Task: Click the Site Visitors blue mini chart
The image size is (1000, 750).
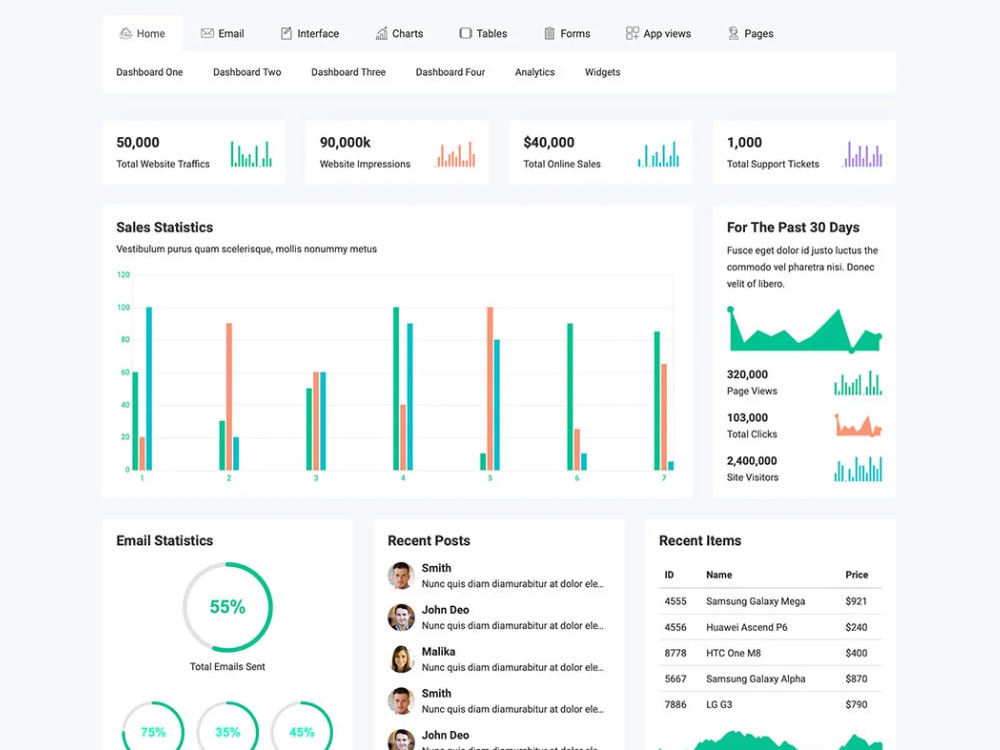Action: click(x=858, y=469)
